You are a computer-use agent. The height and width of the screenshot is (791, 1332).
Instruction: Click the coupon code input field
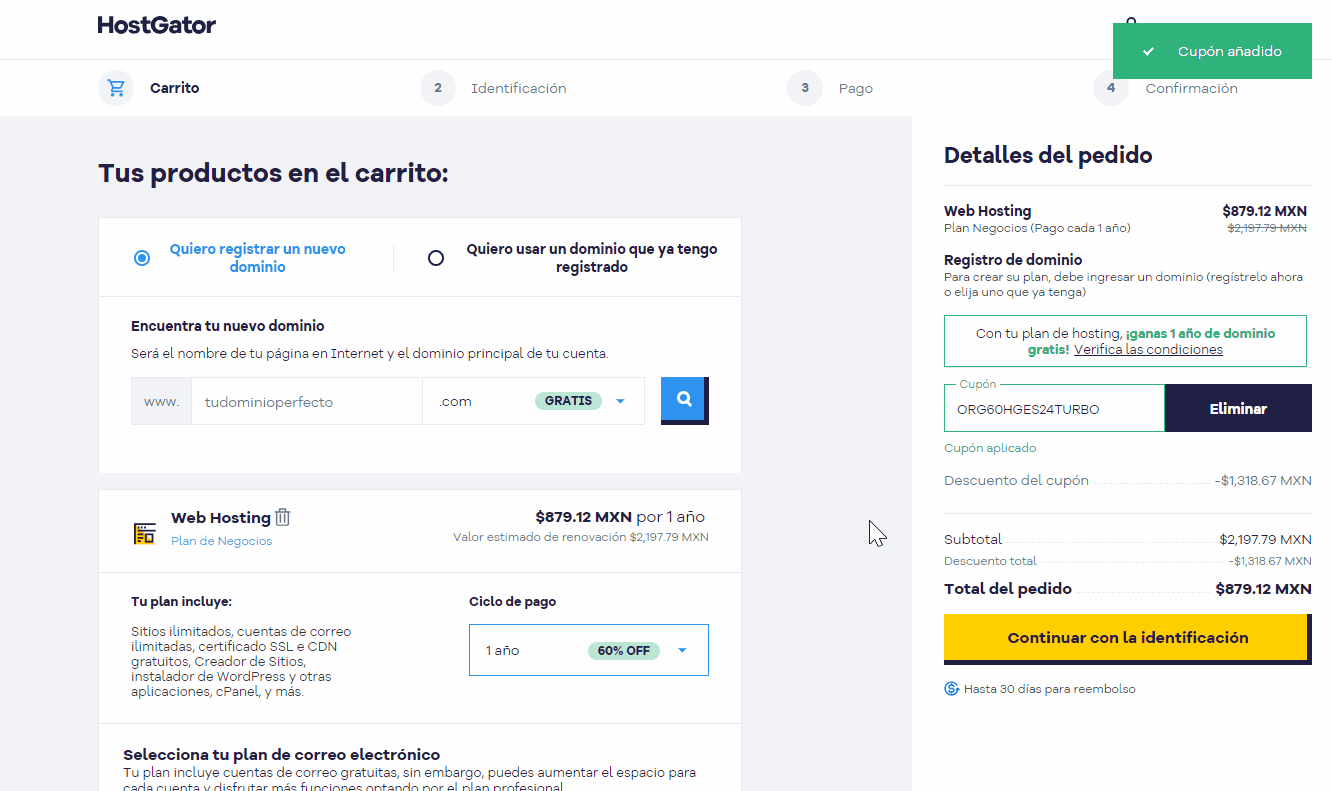[1054, 408]
